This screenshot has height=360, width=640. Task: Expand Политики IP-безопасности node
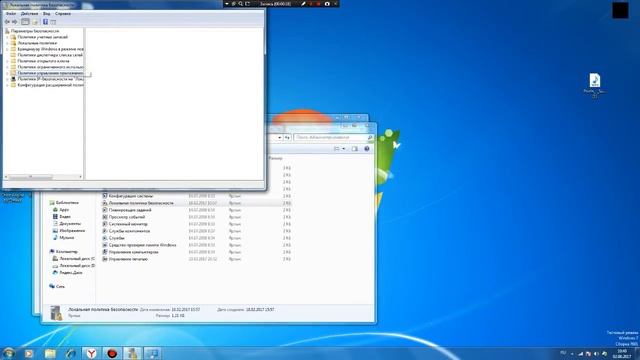pos(7,79)
